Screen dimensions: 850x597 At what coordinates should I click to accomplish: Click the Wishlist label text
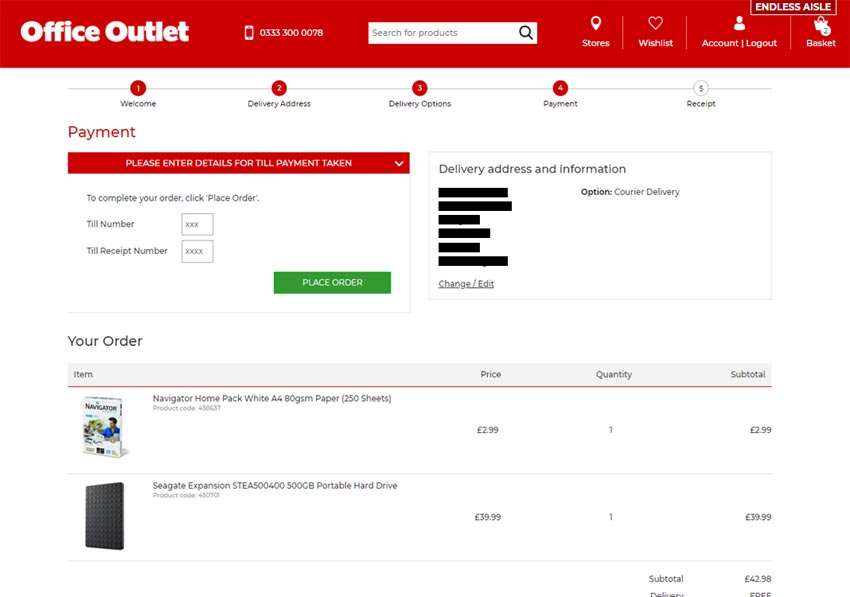point(655,43)
